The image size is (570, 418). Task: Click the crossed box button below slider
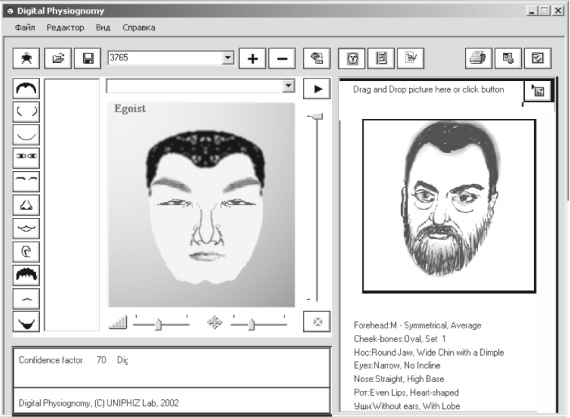click(317, 322)
